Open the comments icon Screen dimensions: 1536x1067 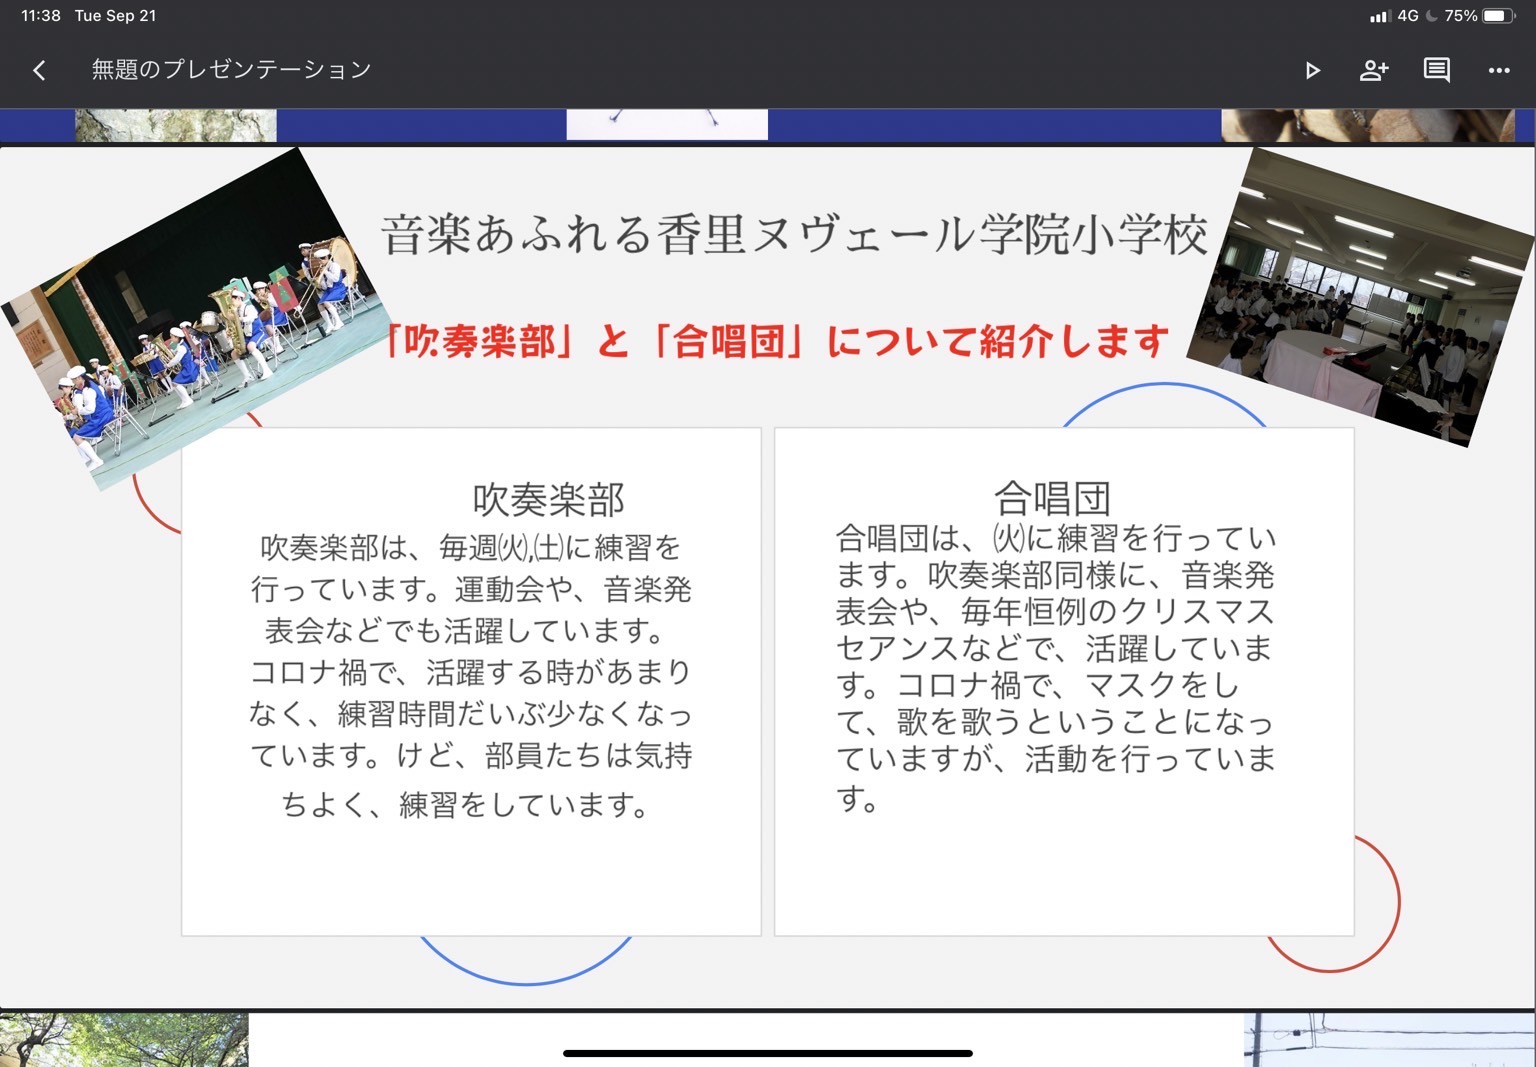[1437, 70]
